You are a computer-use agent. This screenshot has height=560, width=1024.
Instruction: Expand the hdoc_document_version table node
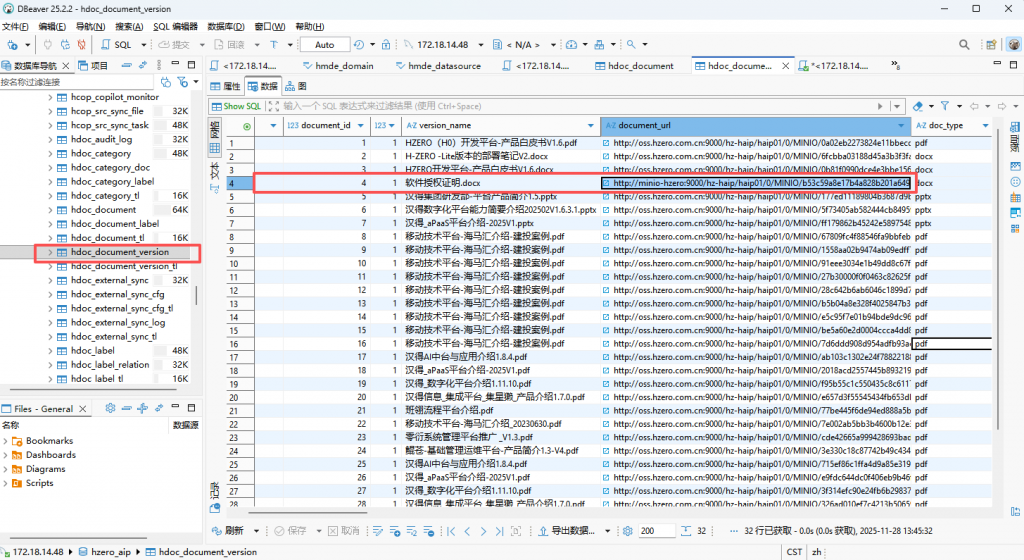pyautogui.click(x=50, y=252)
